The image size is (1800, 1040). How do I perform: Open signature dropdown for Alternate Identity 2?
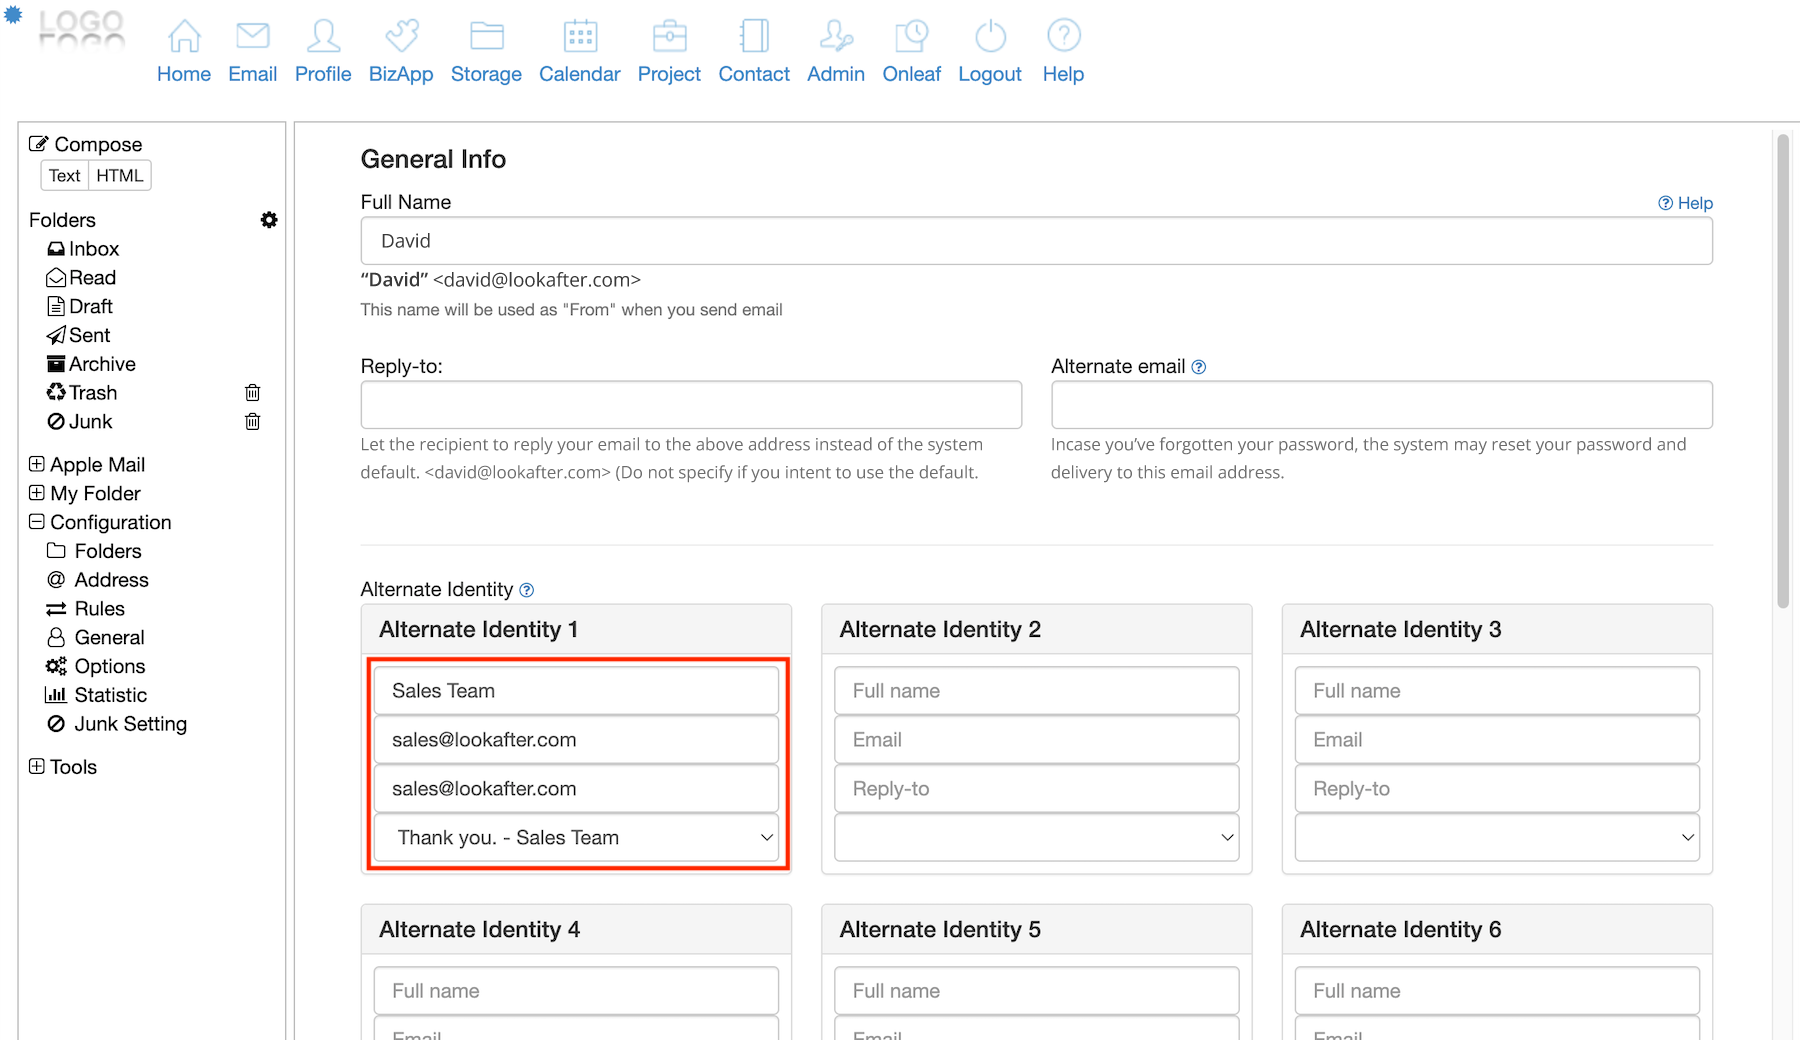(x=1036, y=838)
